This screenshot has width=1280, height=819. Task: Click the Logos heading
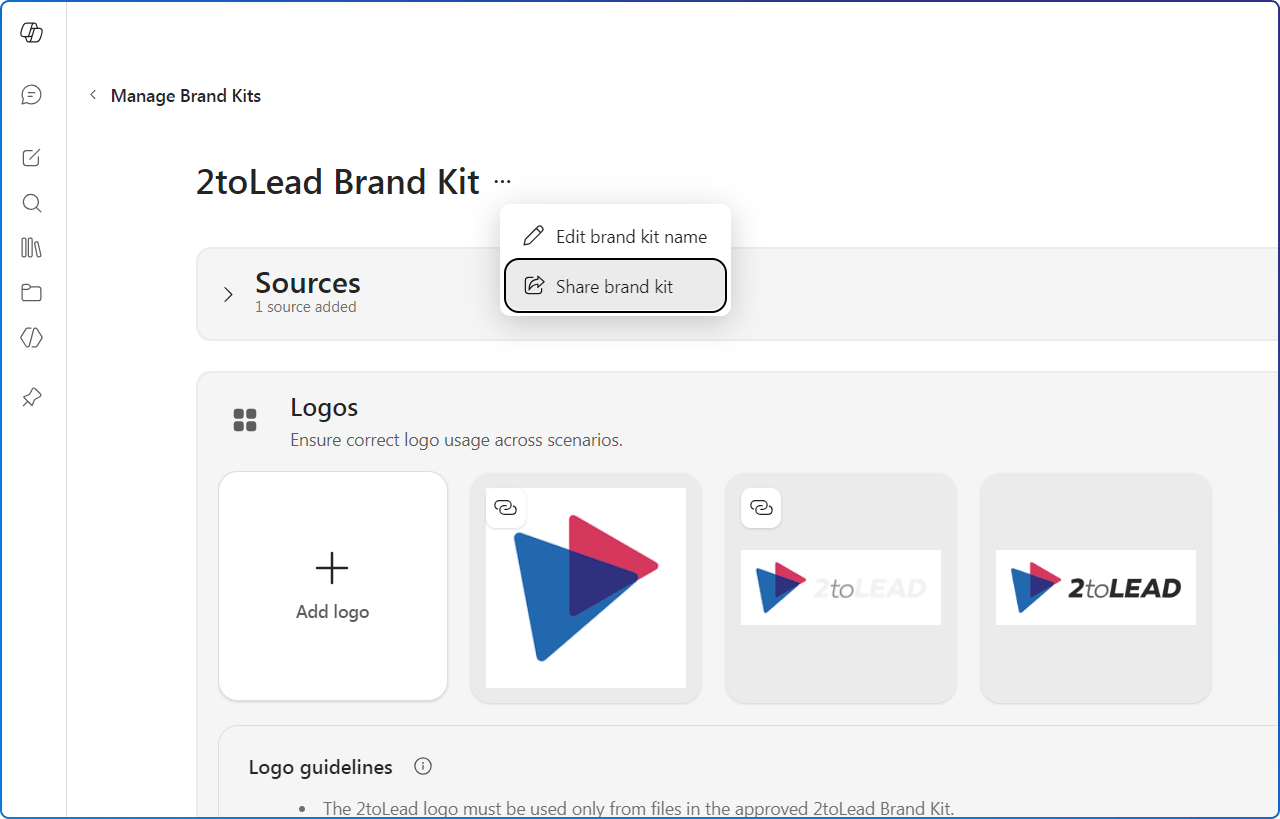click(324, 407)
